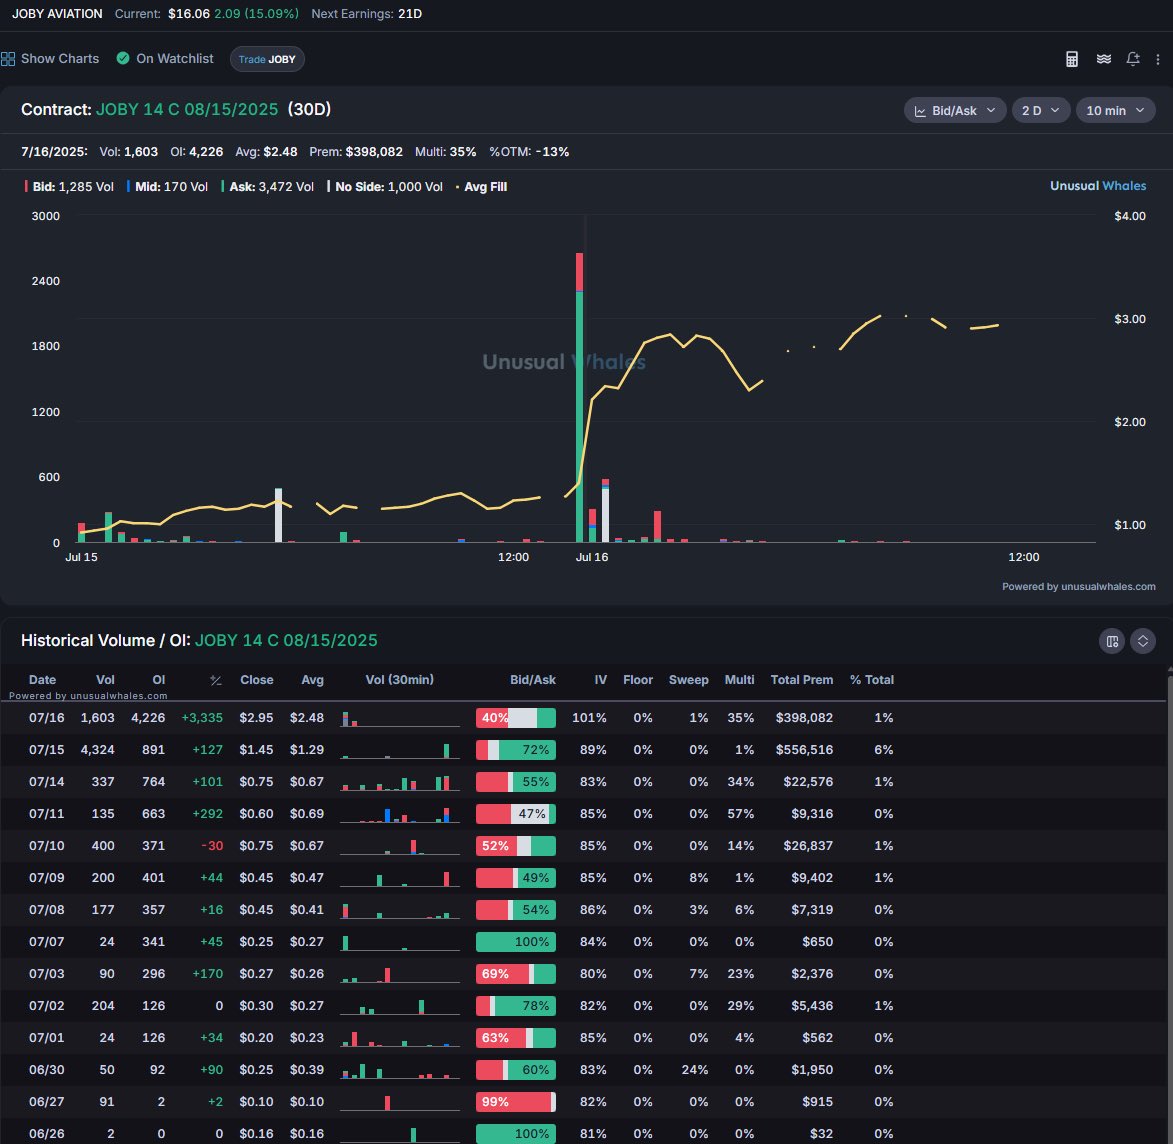Click the expand/collapse table icon

coord(1142,641)
